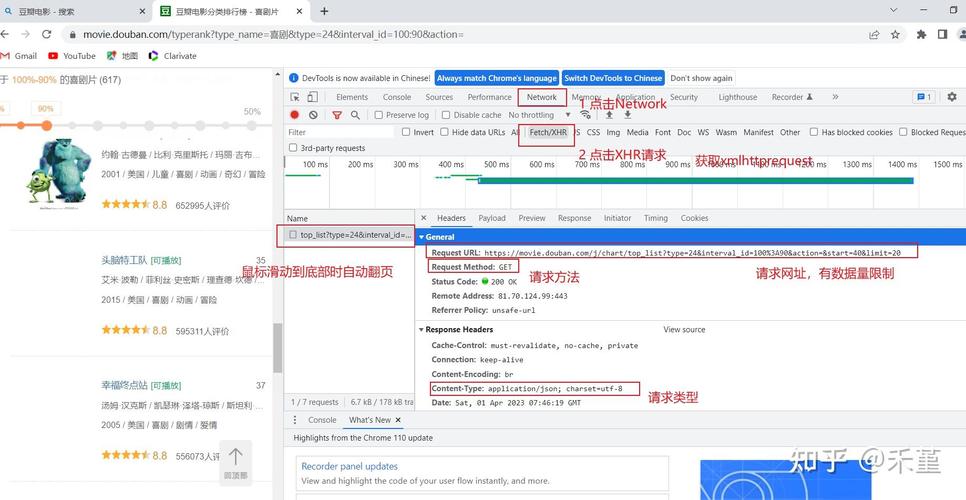Filter requests by Manifest type
The height and width of the screenshot is (500, 966).
pyautogui.click(x=758, y=132)
